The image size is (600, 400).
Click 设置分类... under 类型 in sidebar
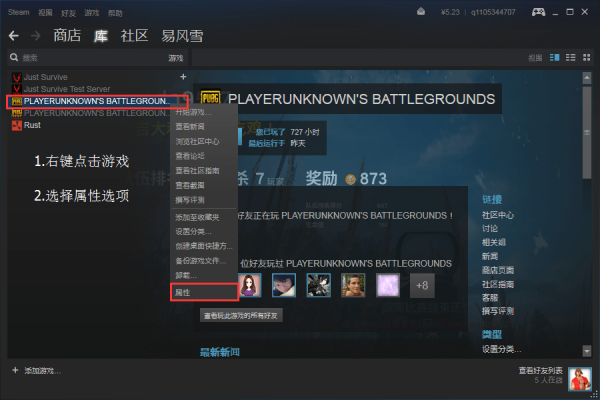pyautogui.click(x=502, y=349)
